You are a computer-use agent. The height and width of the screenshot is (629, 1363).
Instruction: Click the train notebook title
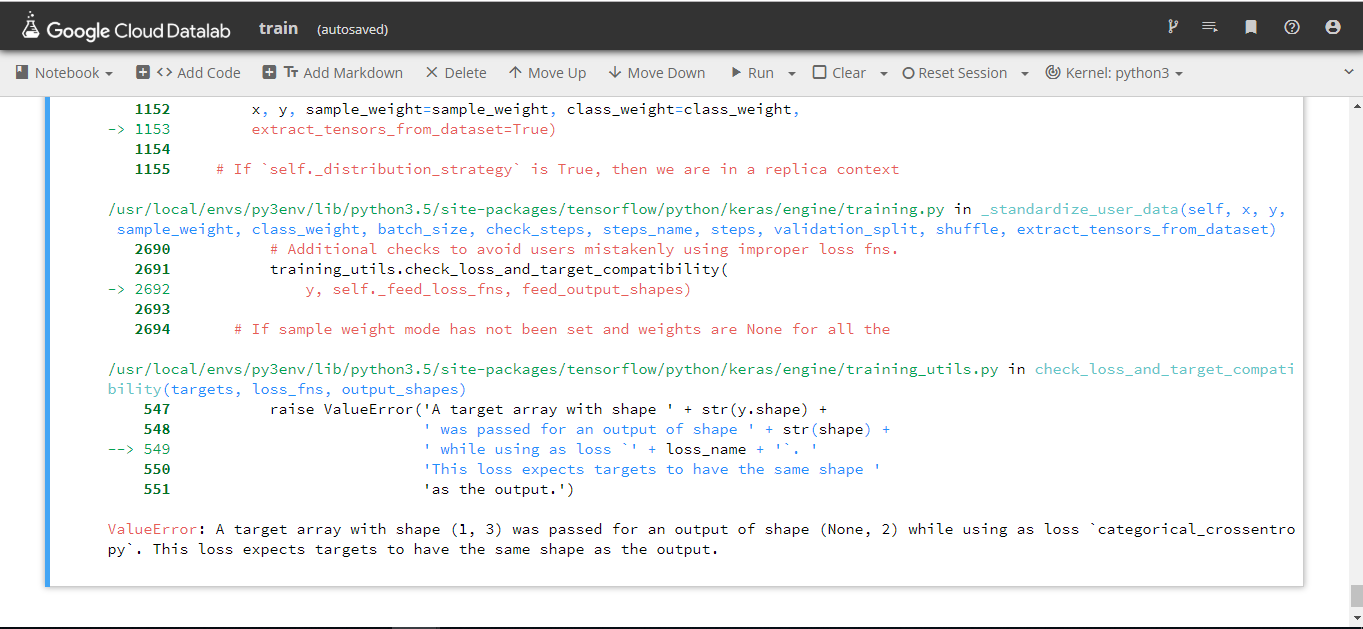278,27
